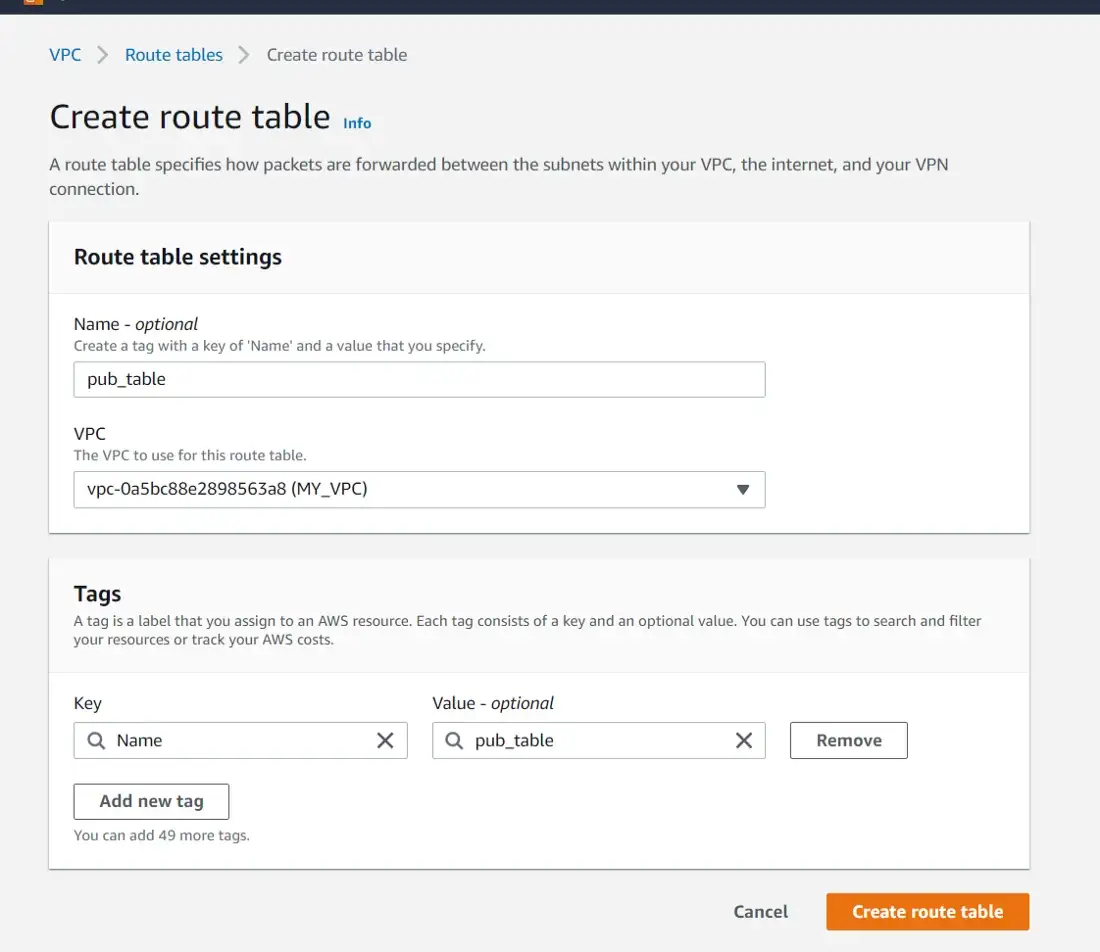Click the Route table settings section heading
The width and height of the screenshot is (1100, 952).
click(x=178, y=257)
